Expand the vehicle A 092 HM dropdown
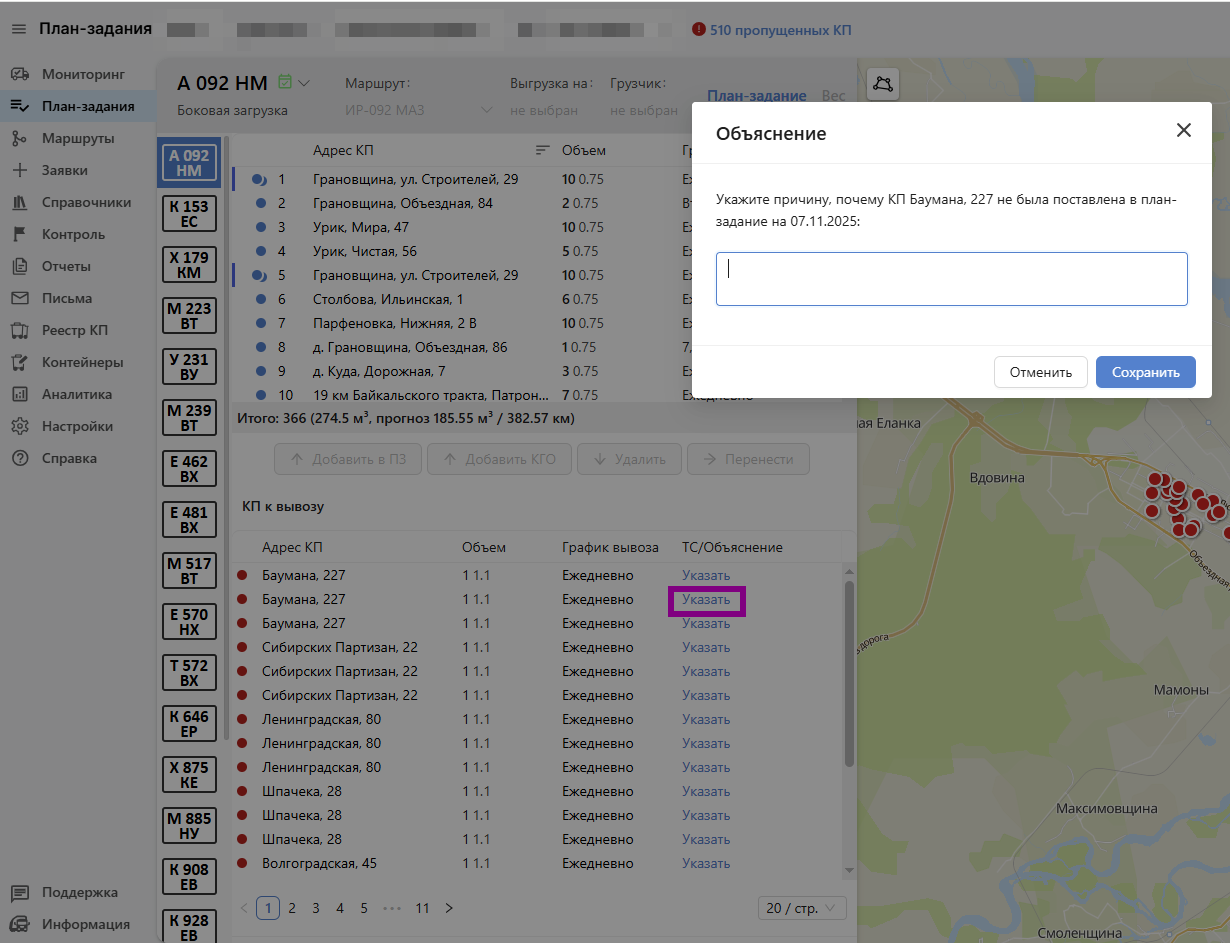This screenshot has height=943, width=1230. [304, 83]
